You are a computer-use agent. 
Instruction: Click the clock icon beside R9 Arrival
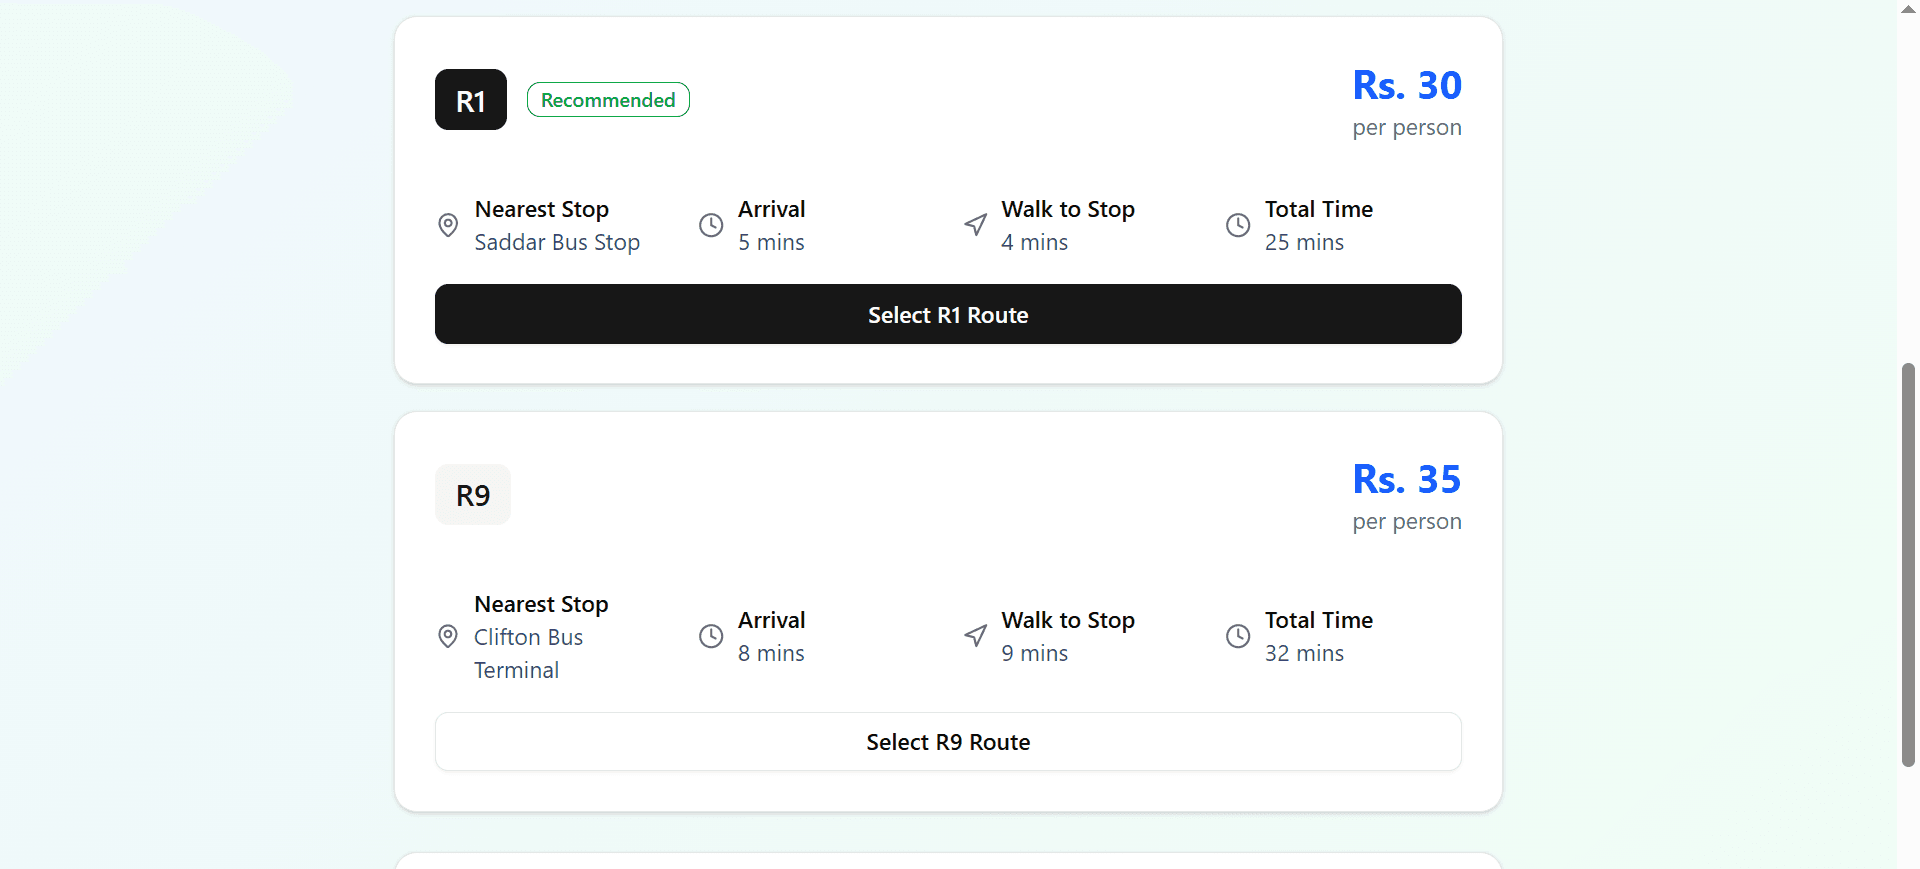click(711, 637)
